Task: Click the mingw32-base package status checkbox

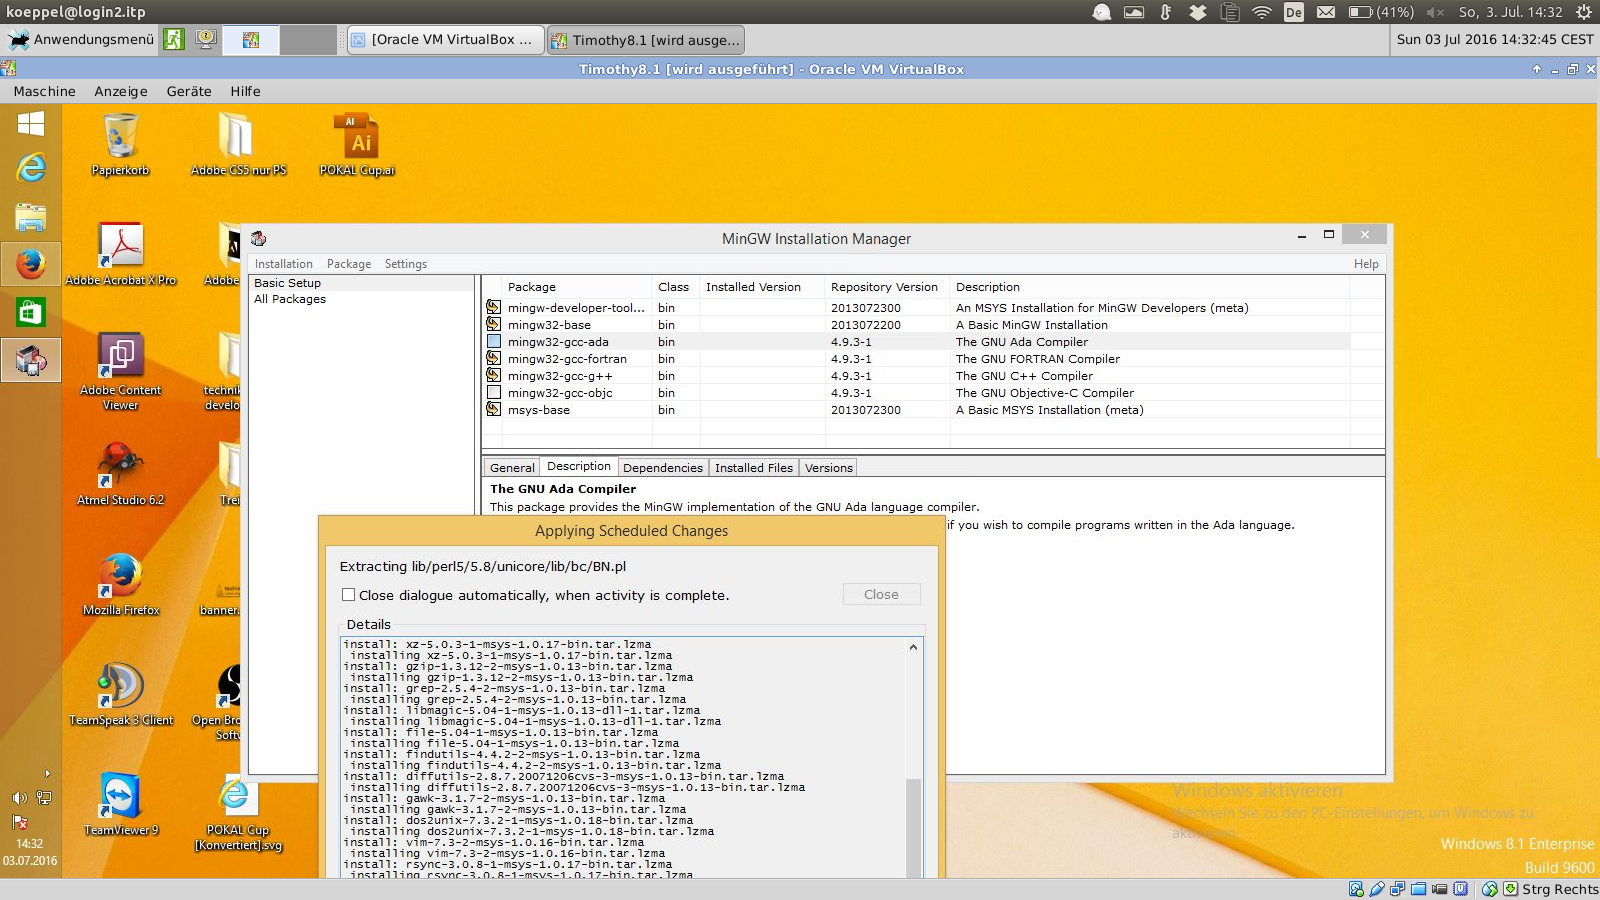Action: tap(494, 325)
